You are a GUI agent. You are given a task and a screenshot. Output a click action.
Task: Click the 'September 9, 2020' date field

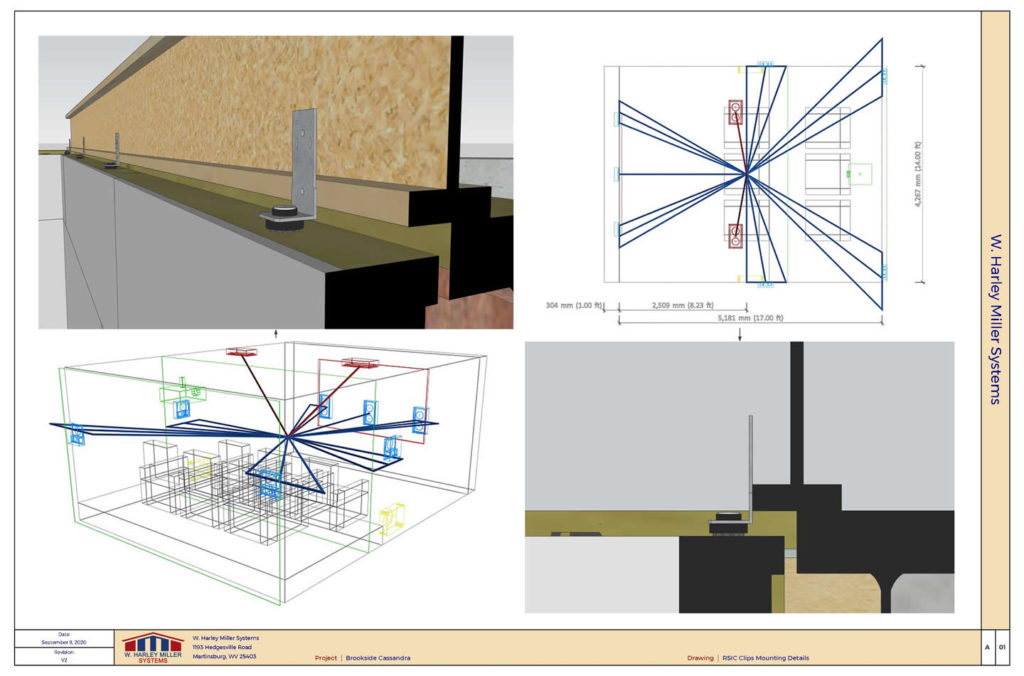coord(64,642)
